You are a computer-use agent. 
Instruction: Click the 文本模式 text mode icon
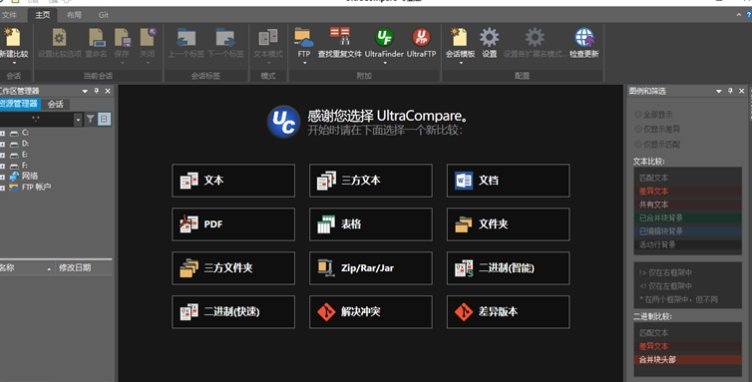[x=268, y=37]
